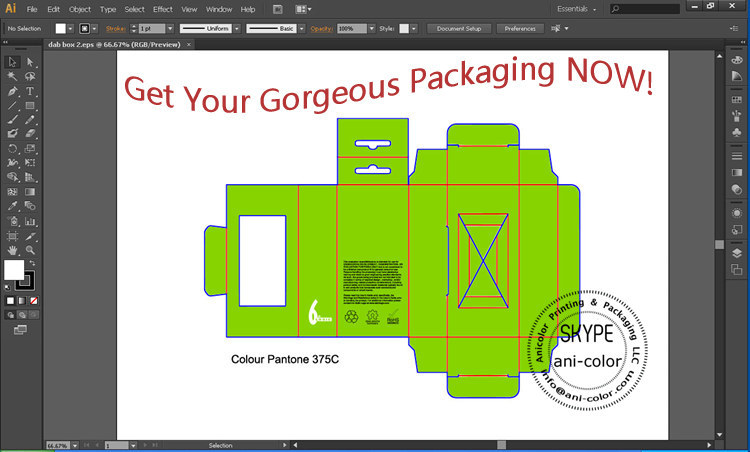
Task: Select the Pen tool
Action: (x=12, y=91)
